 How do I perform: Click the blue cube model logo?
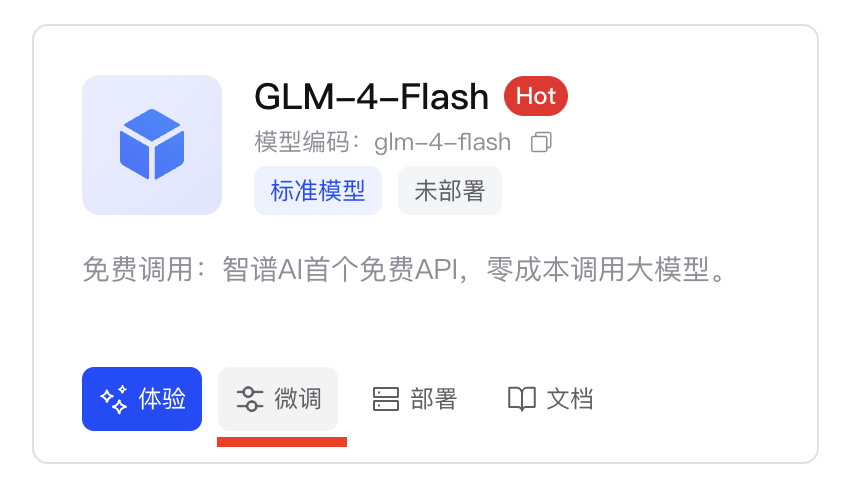click(x=152, y=145)
